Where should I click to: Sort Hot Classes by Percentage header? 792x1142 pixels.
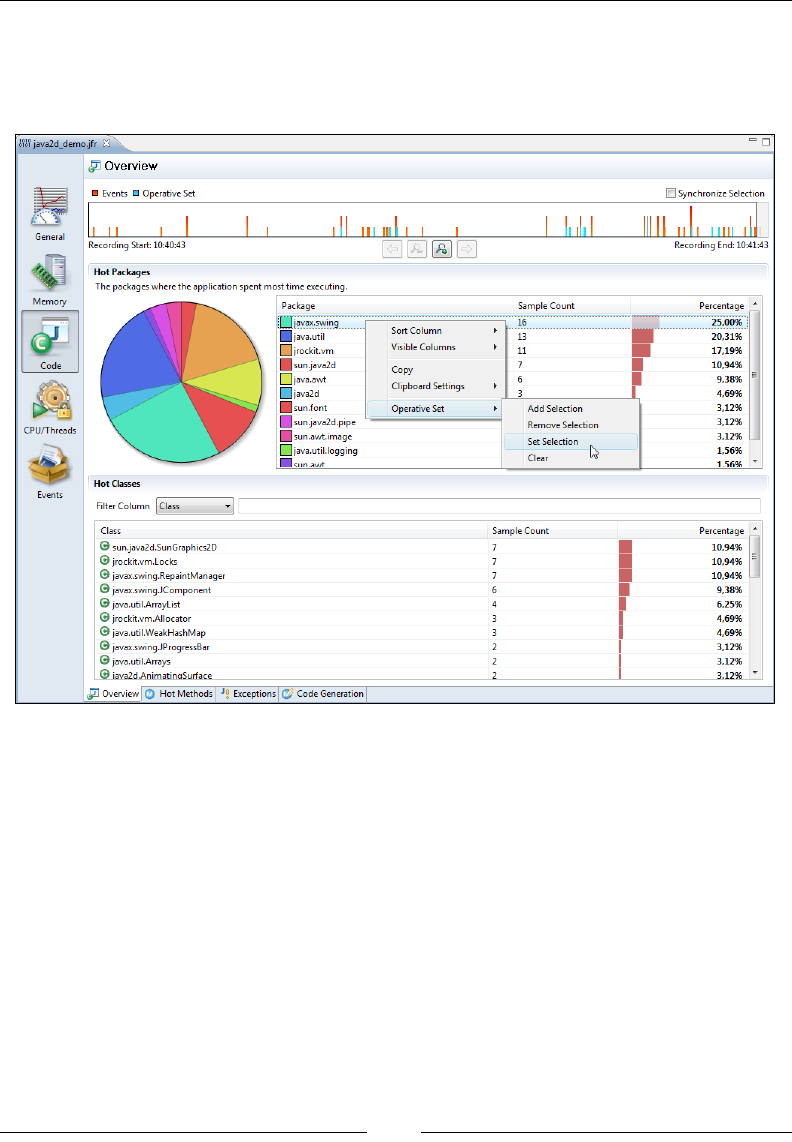point(683,530)
